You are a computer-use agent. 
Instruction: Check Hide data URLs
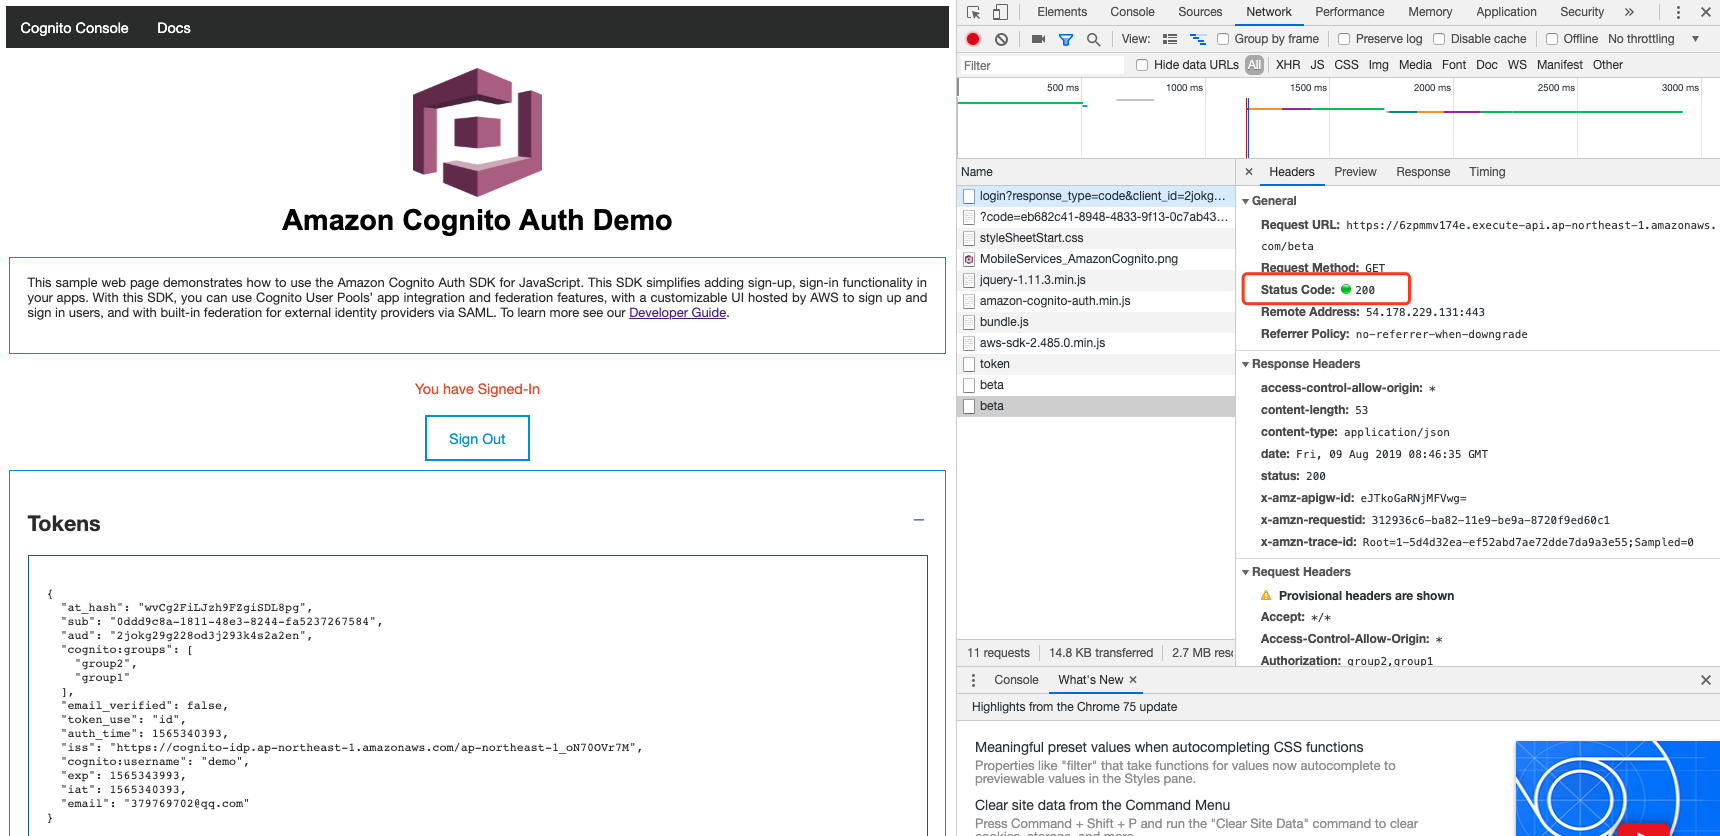coord(1142,65)
